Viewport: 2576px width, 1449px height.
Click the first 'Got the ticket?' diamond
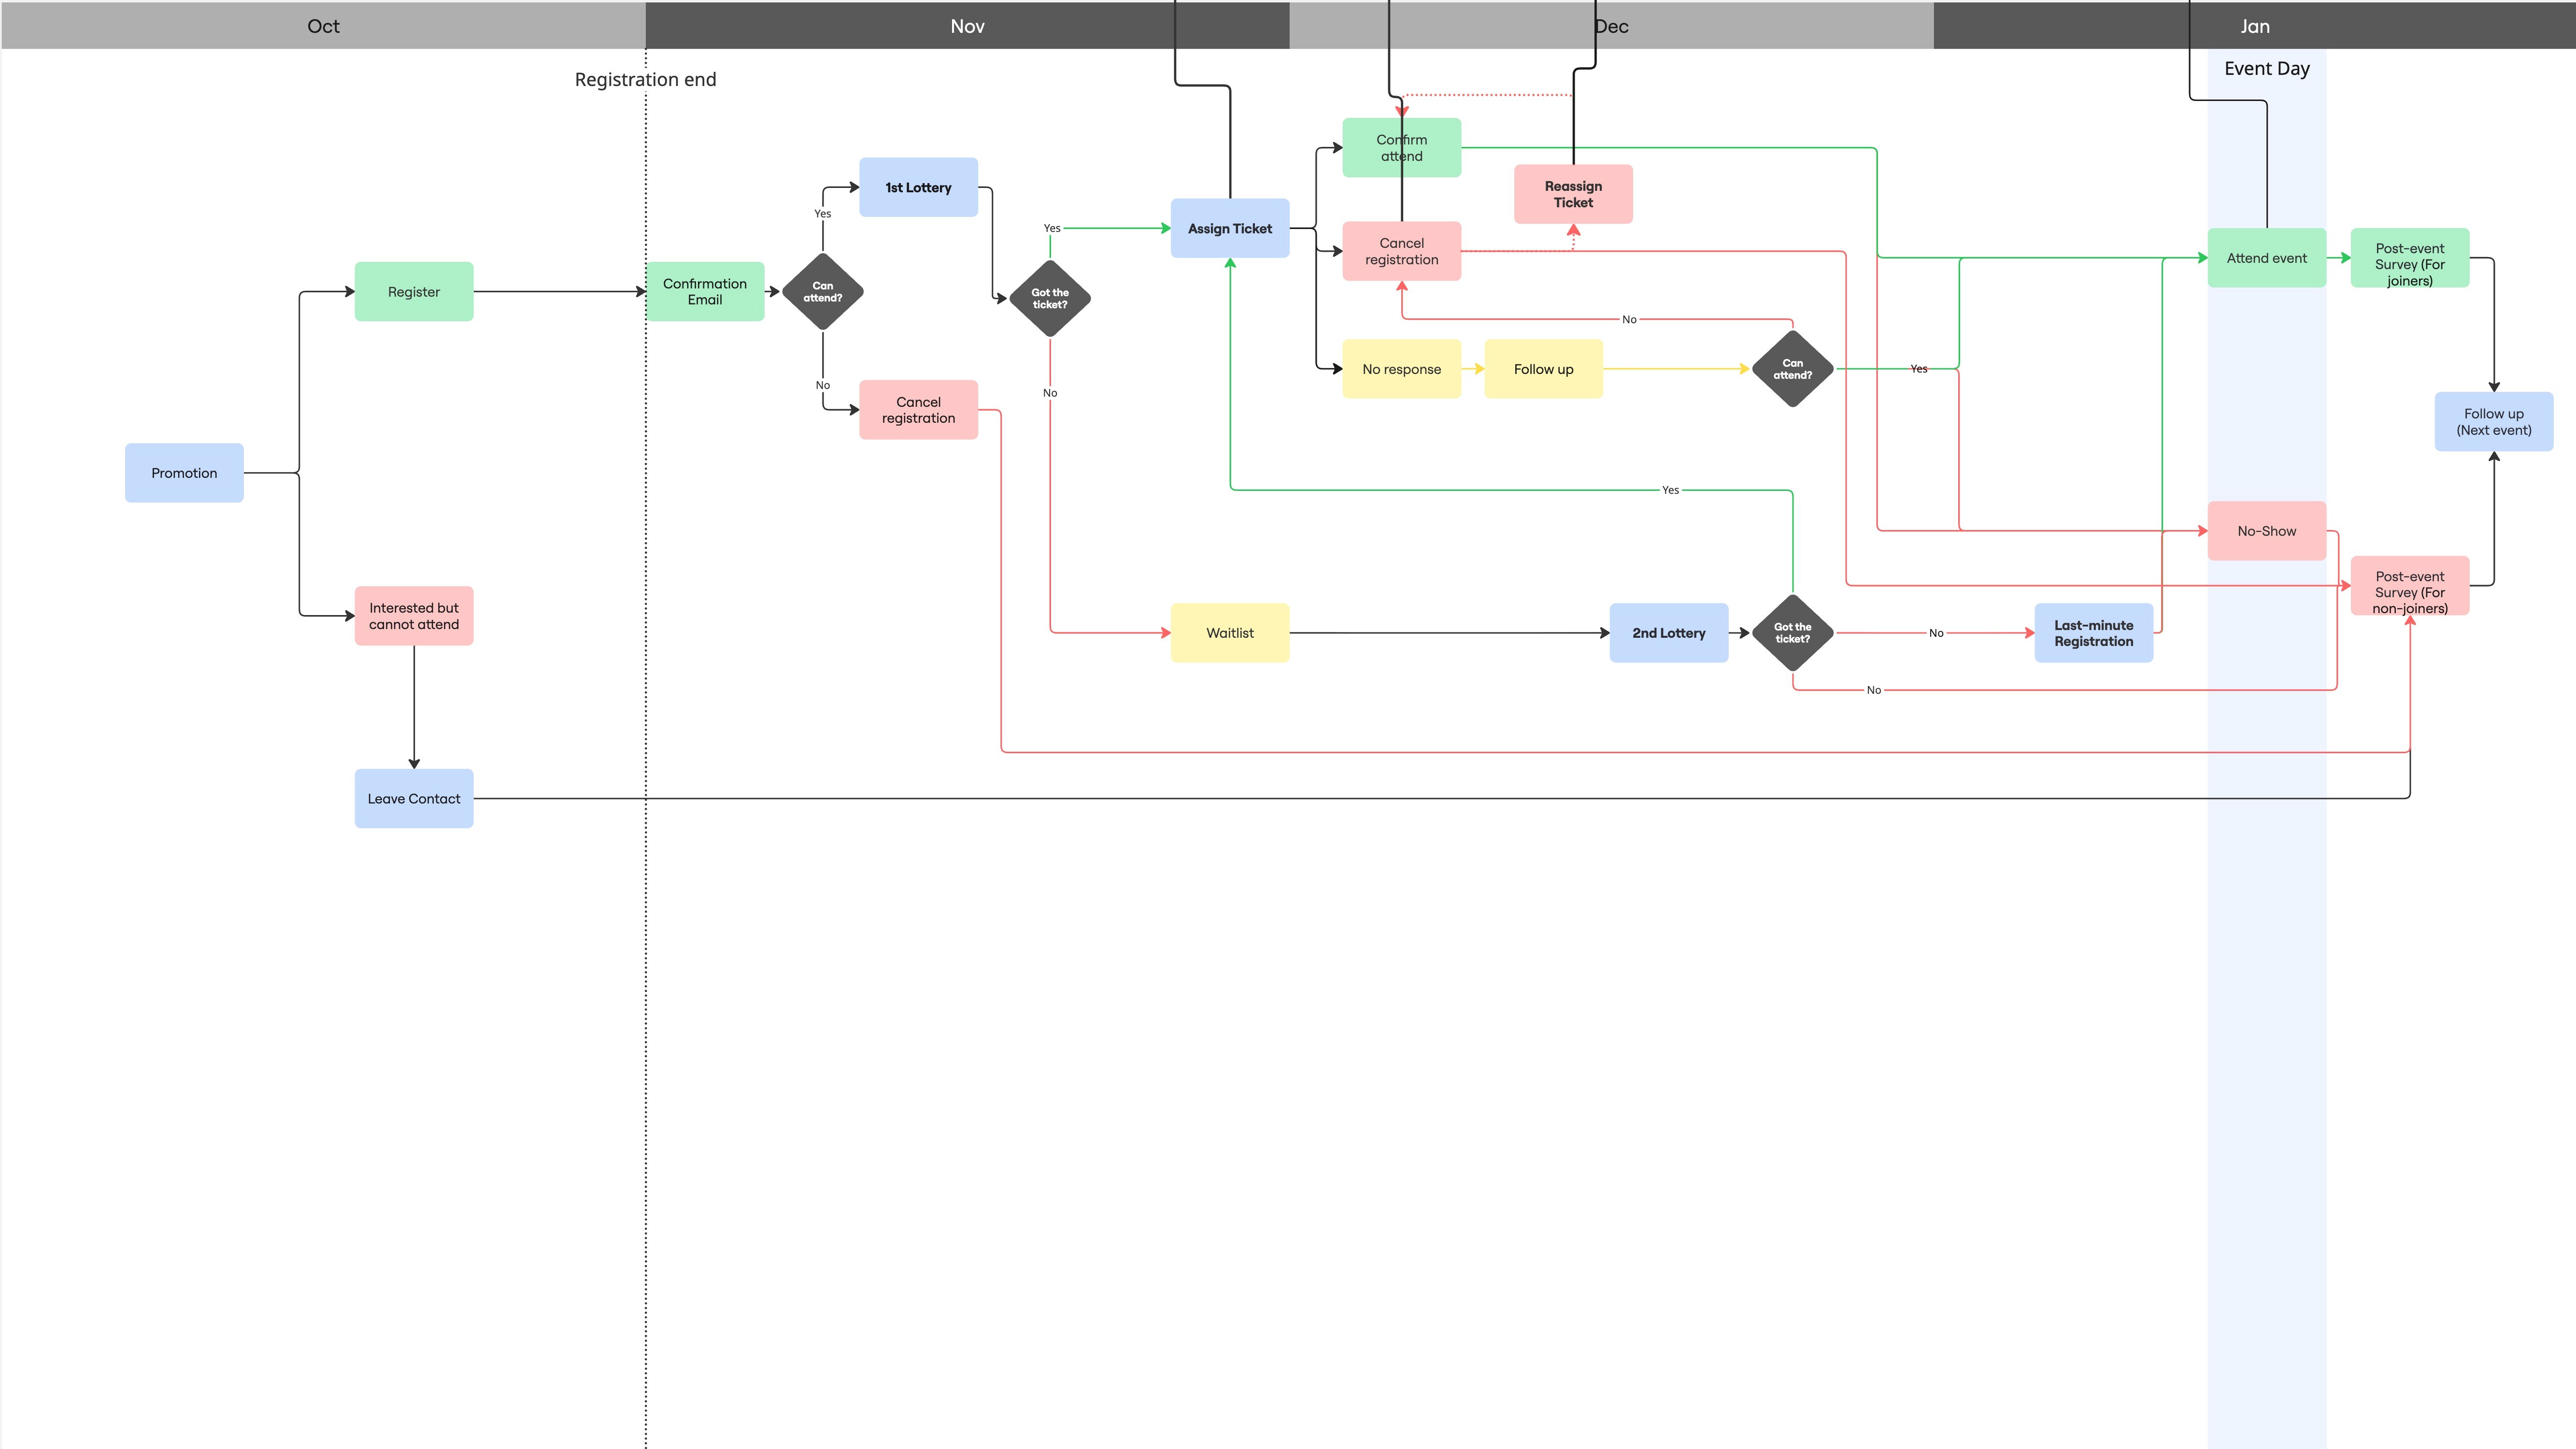(1049, 299)
